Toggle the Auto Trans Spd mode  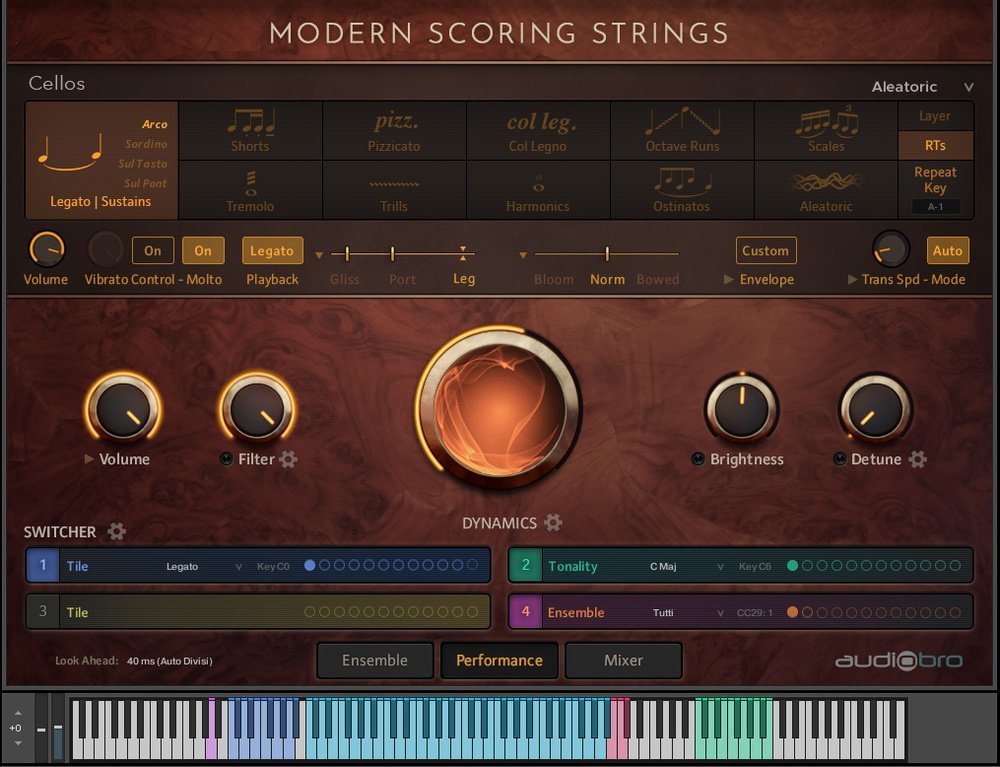point(947,251)
